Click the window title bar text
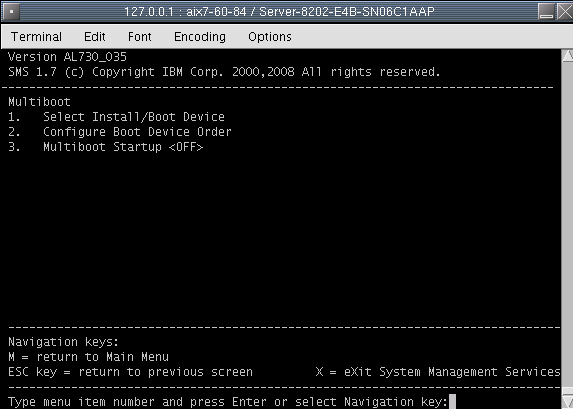 (x=279, y=12)
